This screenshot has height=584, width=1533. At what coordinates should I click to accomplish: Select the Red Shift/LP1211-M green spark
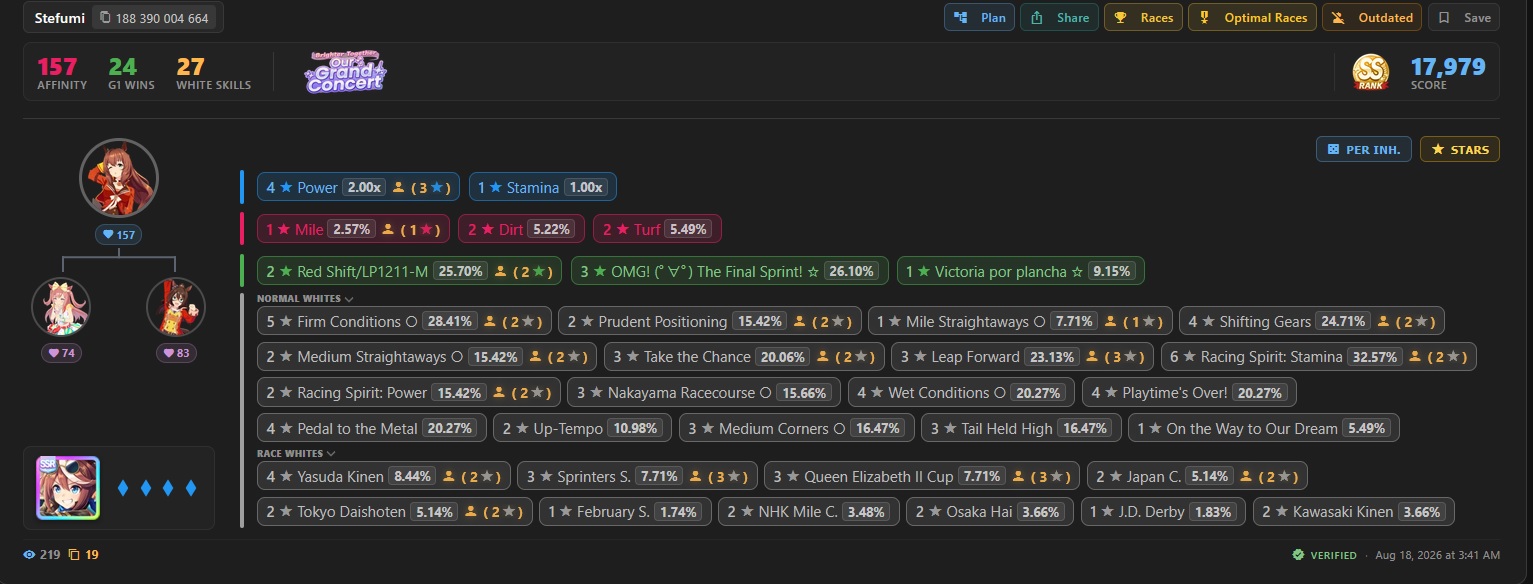(x=410, y=271)
